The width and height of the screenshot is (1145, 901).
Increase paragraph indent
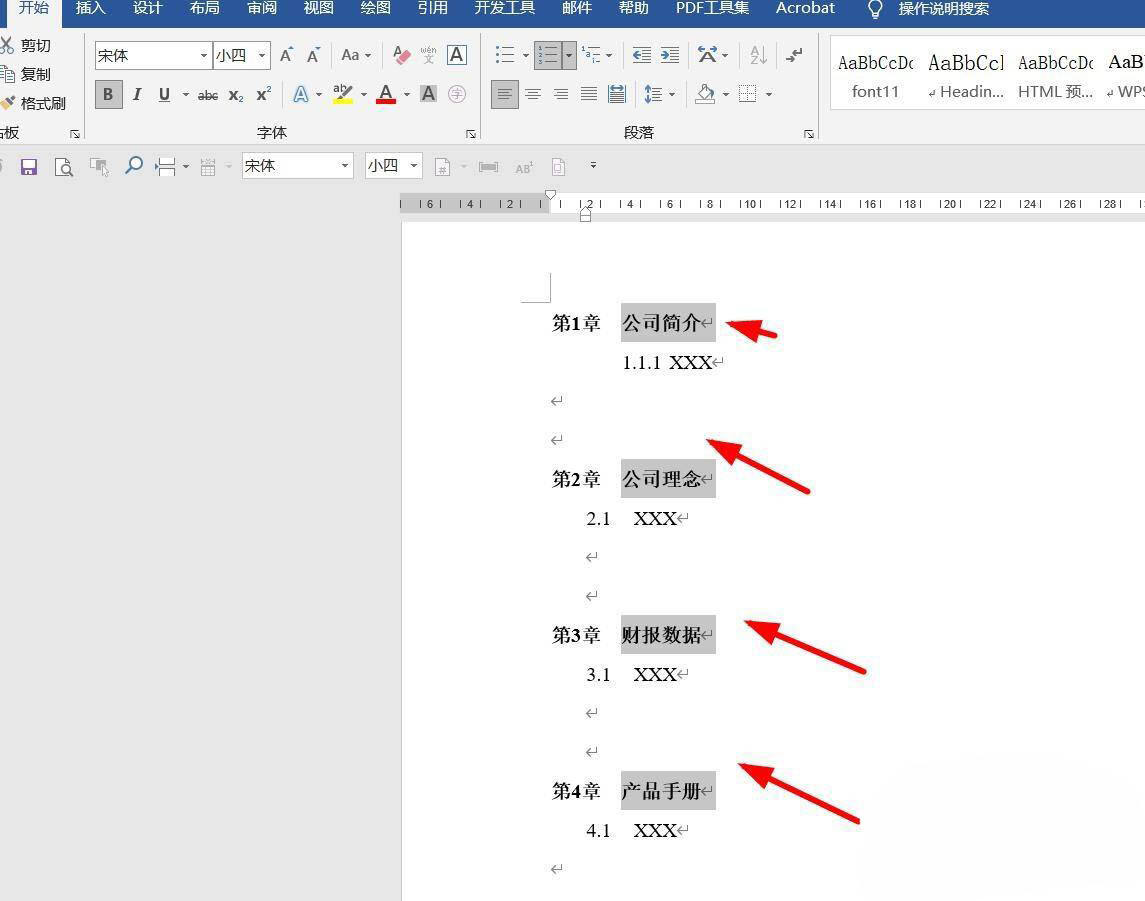click(x=670, y=55)
